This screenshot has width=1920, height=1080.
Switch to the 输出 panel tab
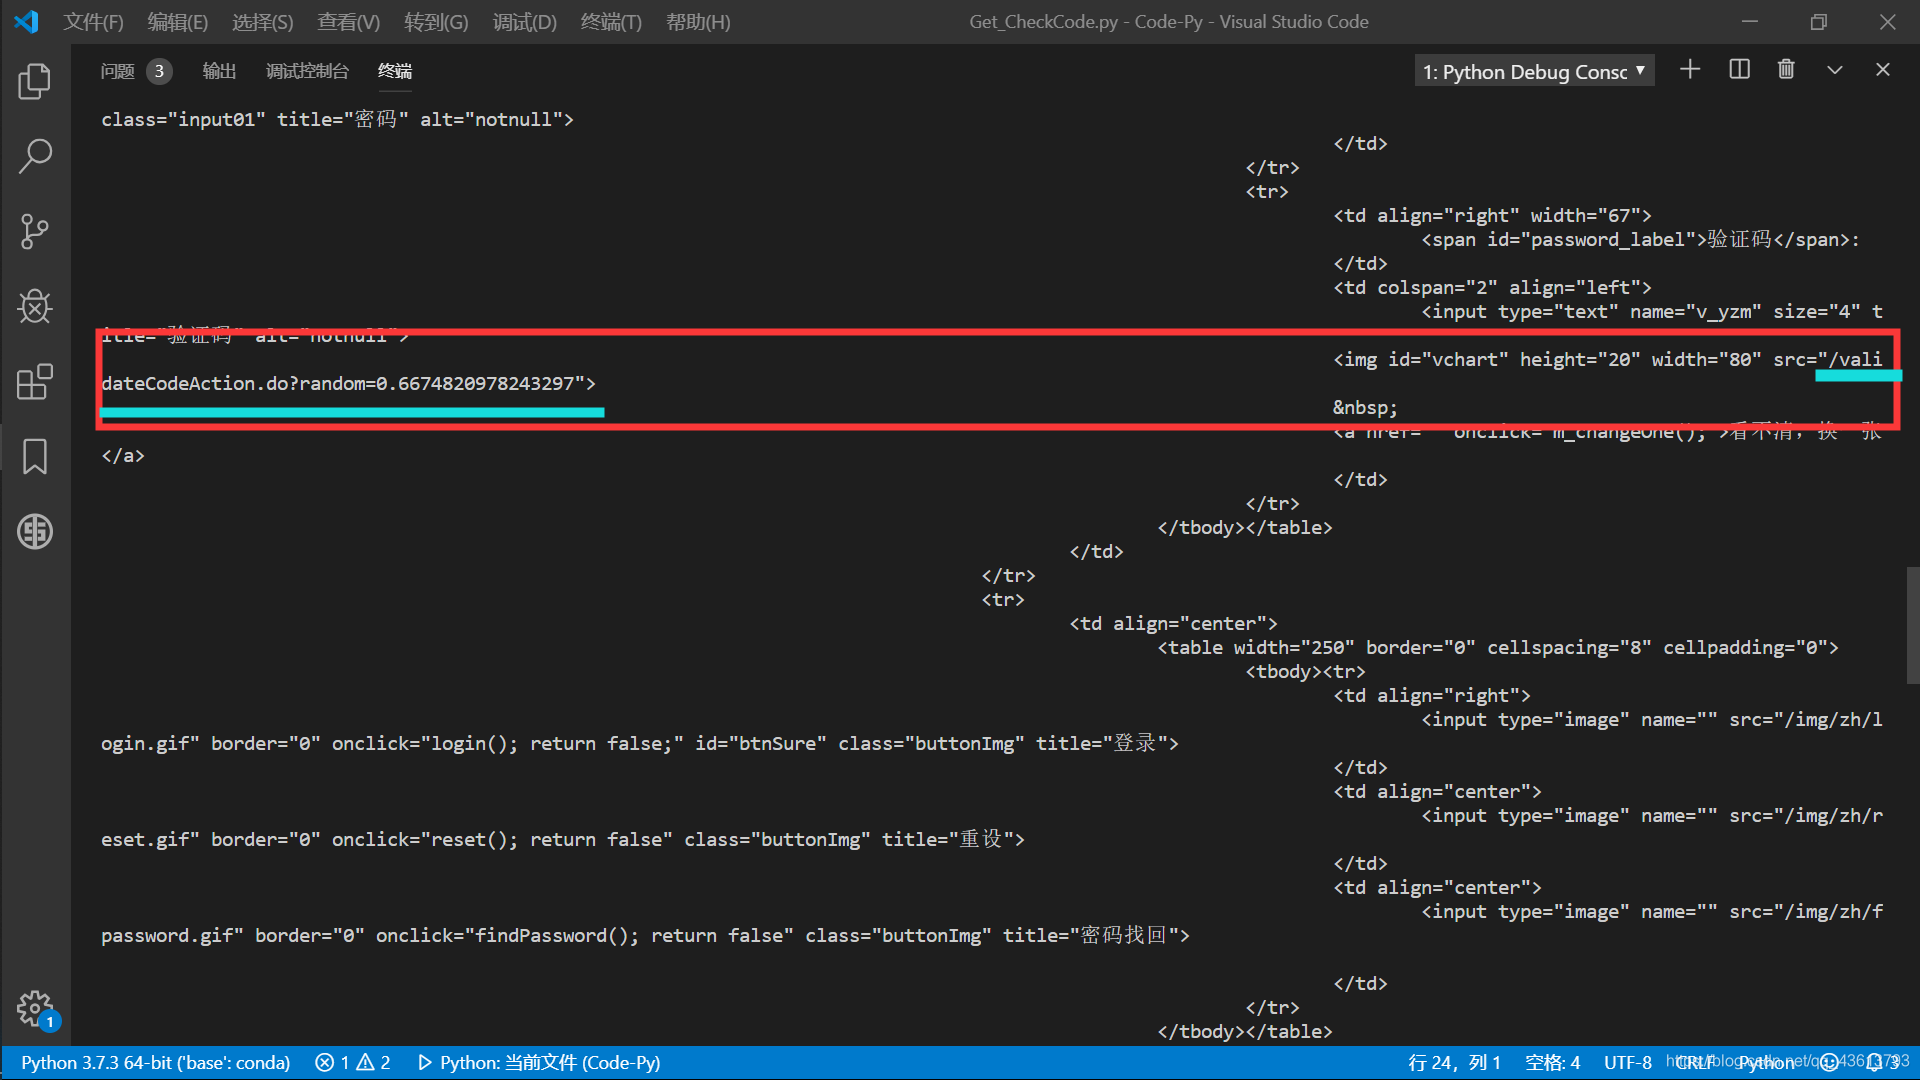[219, 71]
